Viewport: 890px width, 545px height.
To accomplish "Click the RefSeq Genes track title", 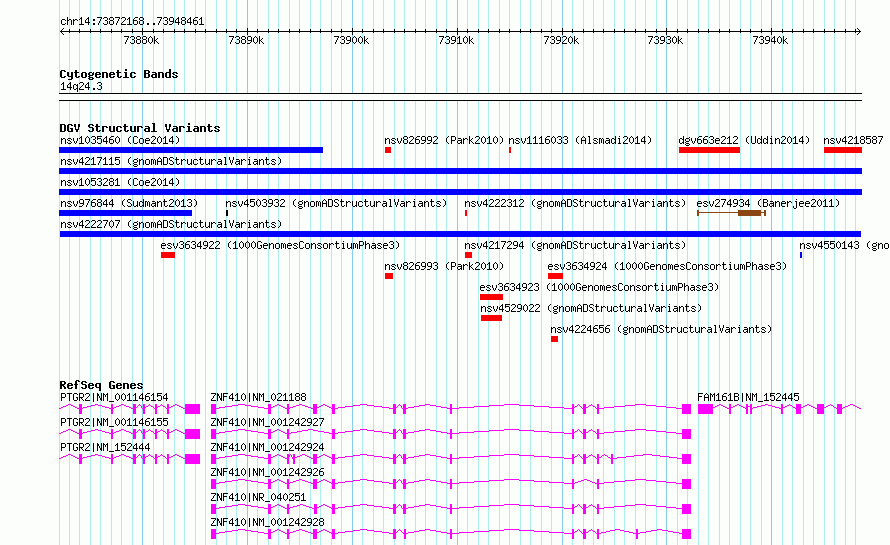I will [101, 385].
